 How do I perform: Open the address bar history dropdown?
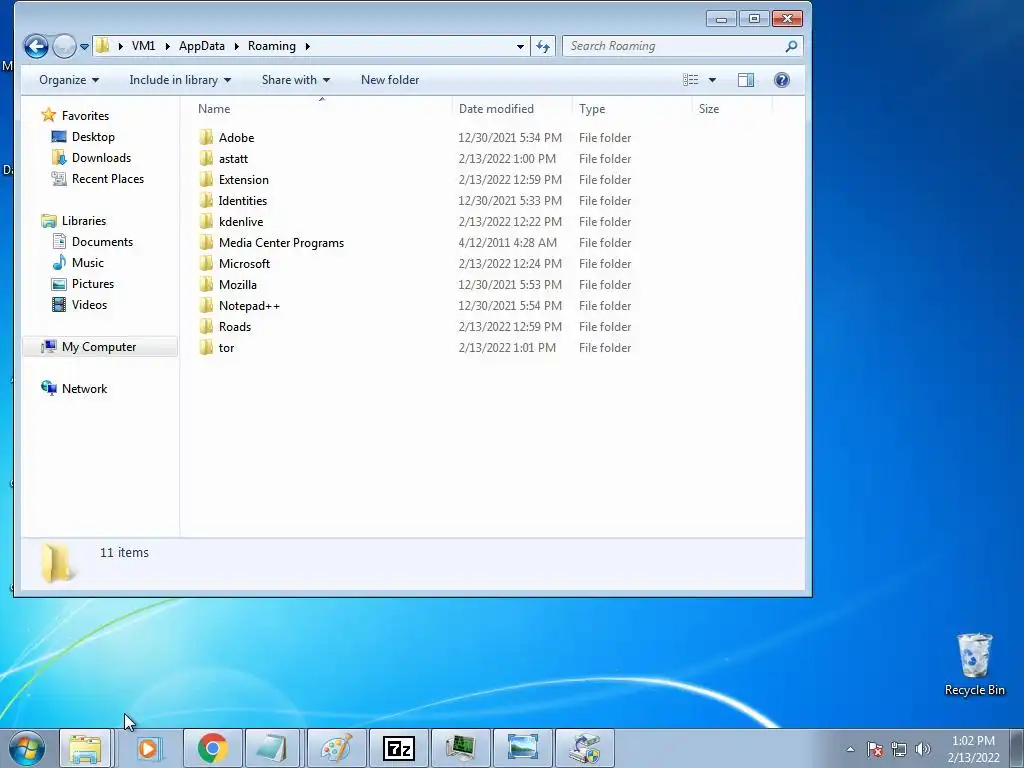520,46
